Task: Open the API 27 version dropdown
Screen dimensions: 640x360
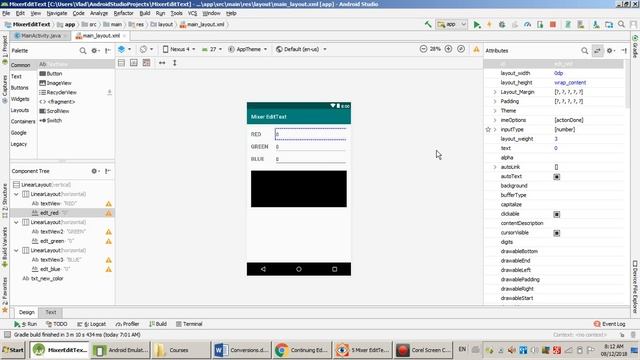Action: [212, 49]
